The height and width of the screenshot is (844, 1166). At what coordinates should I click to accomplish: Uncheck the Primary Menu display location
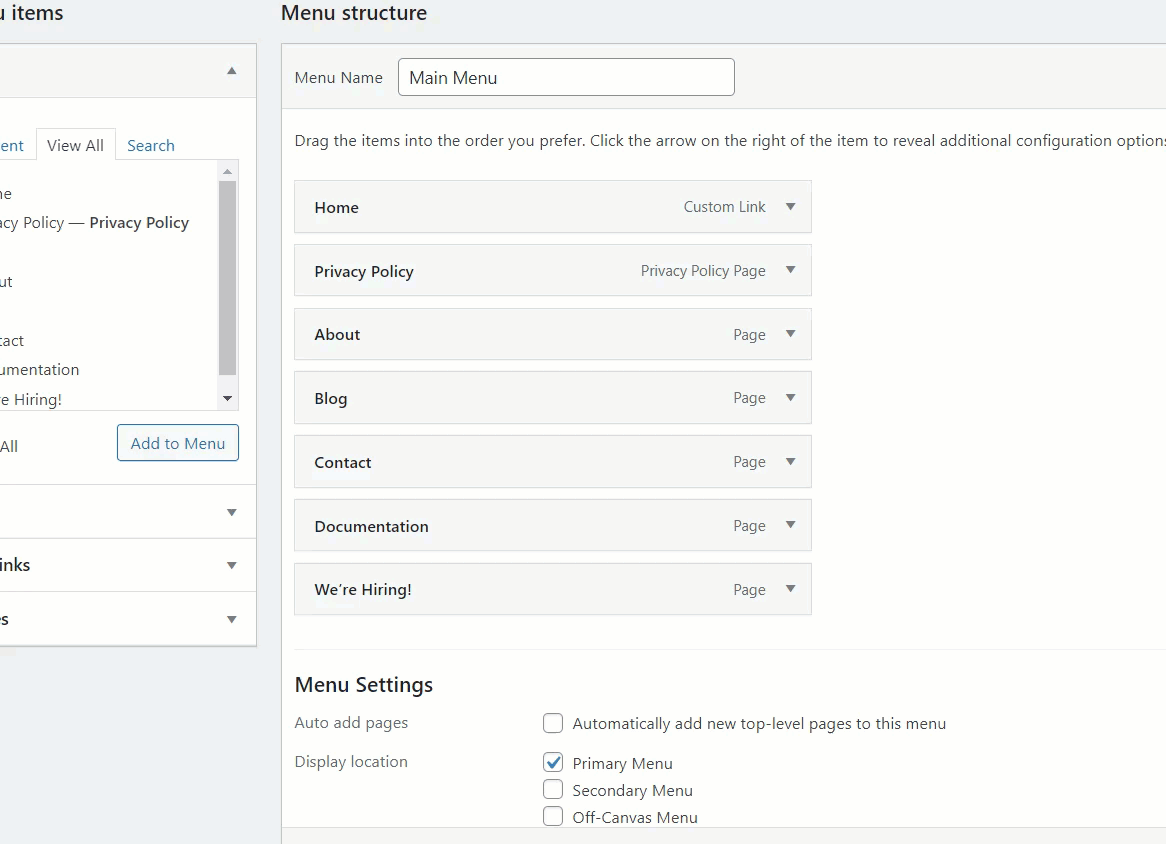(553, 762)
